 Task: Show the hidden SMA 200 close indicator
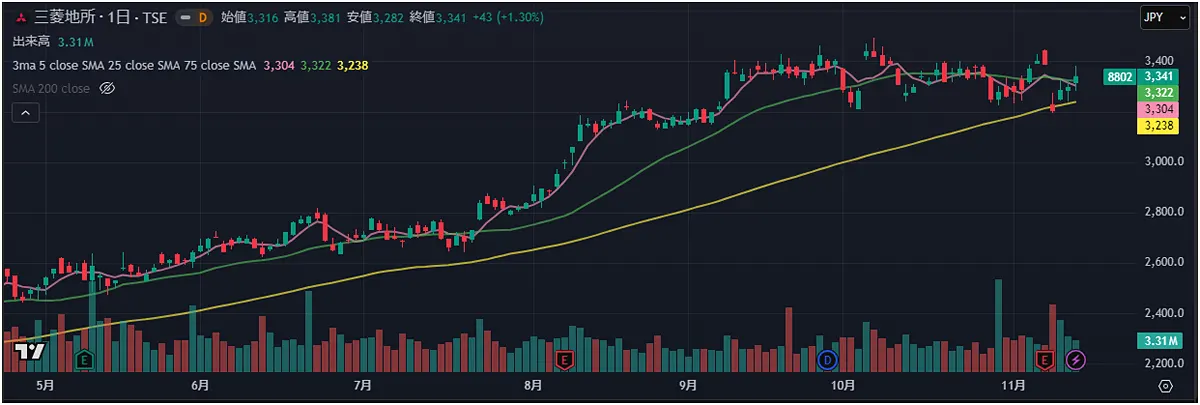coord(108,89)
